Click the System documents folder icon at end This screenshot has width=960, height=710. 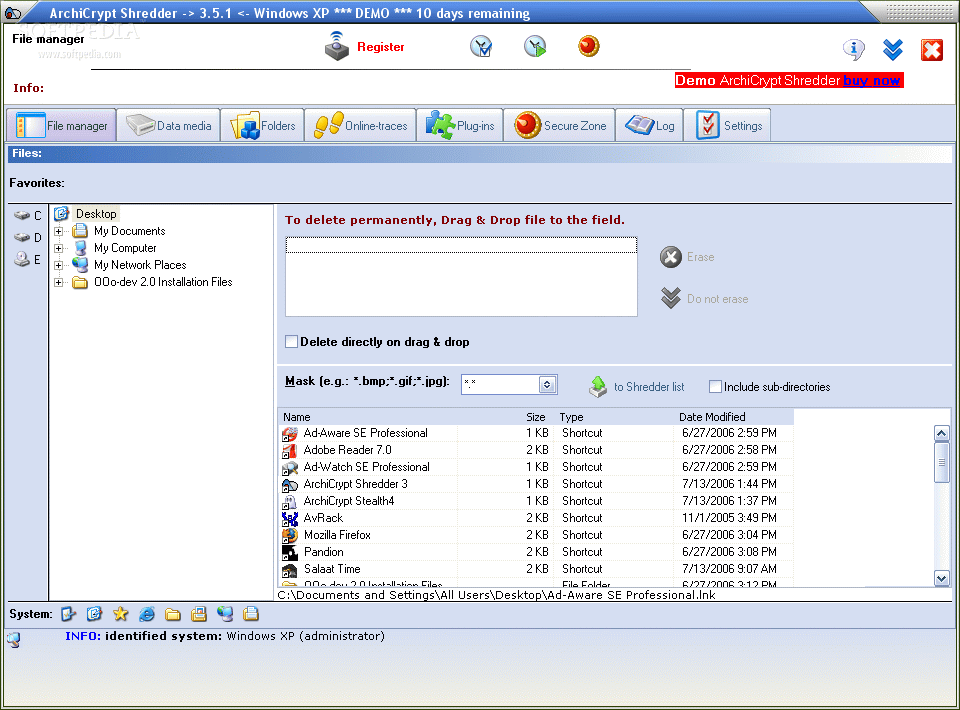[251, 614]
